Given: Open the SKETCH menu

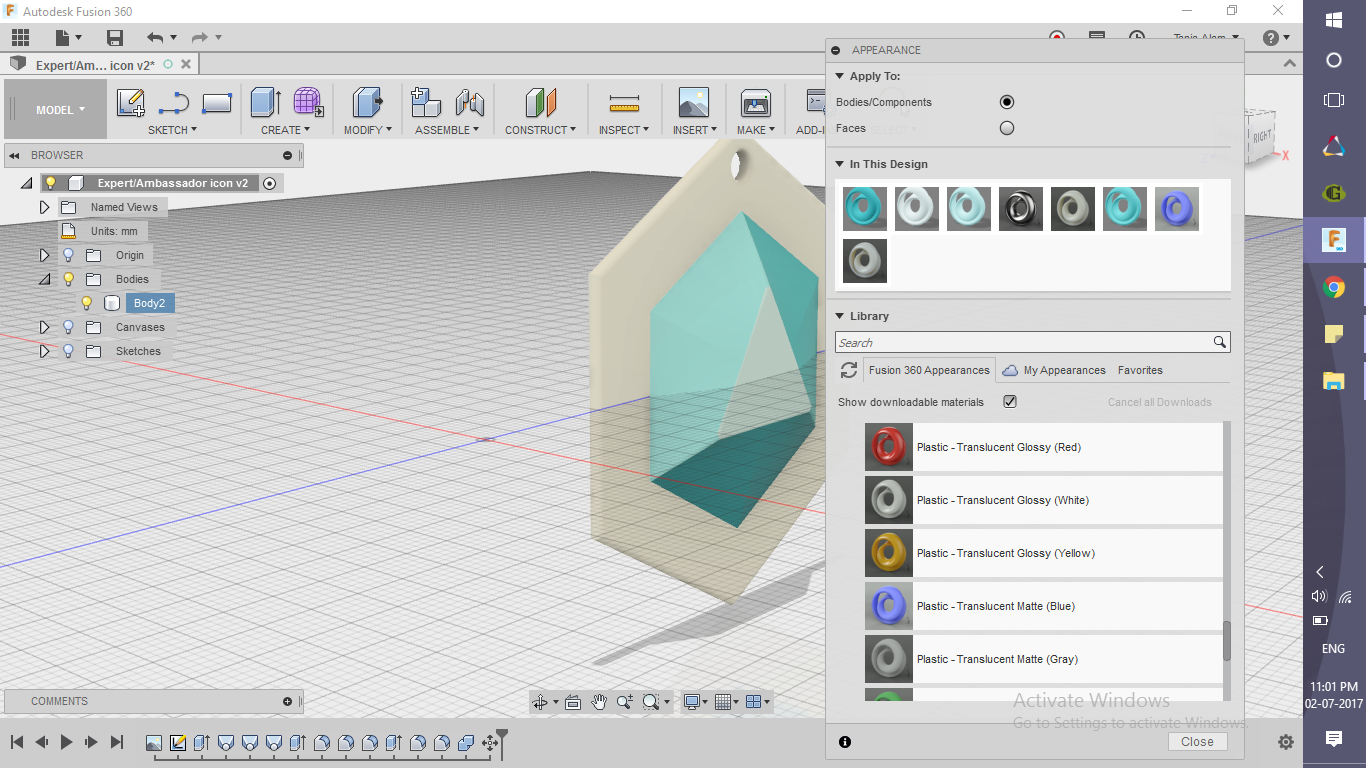Looking at the screenshot, I should [172, 130].
